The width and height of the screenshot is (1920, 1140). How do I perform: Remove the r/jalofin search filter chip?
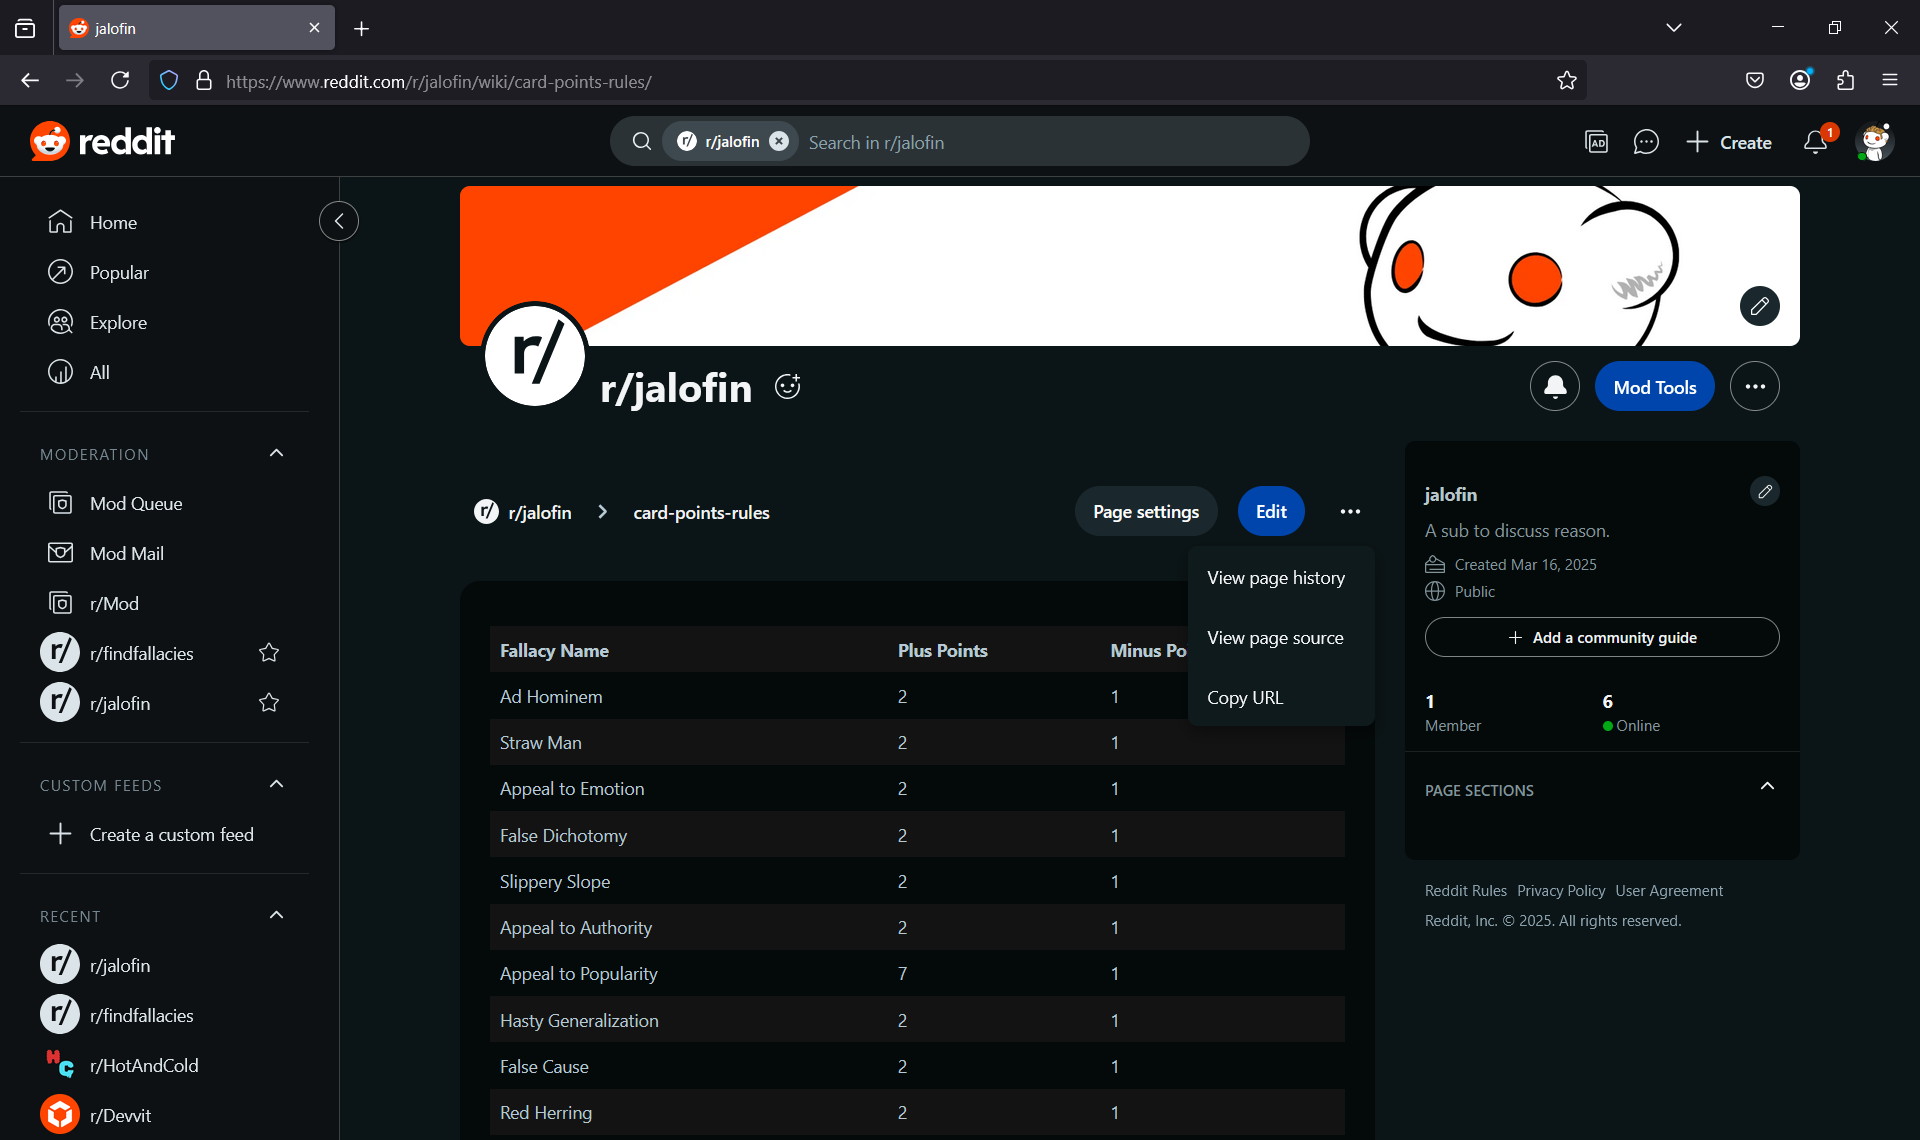coord(779,142)
